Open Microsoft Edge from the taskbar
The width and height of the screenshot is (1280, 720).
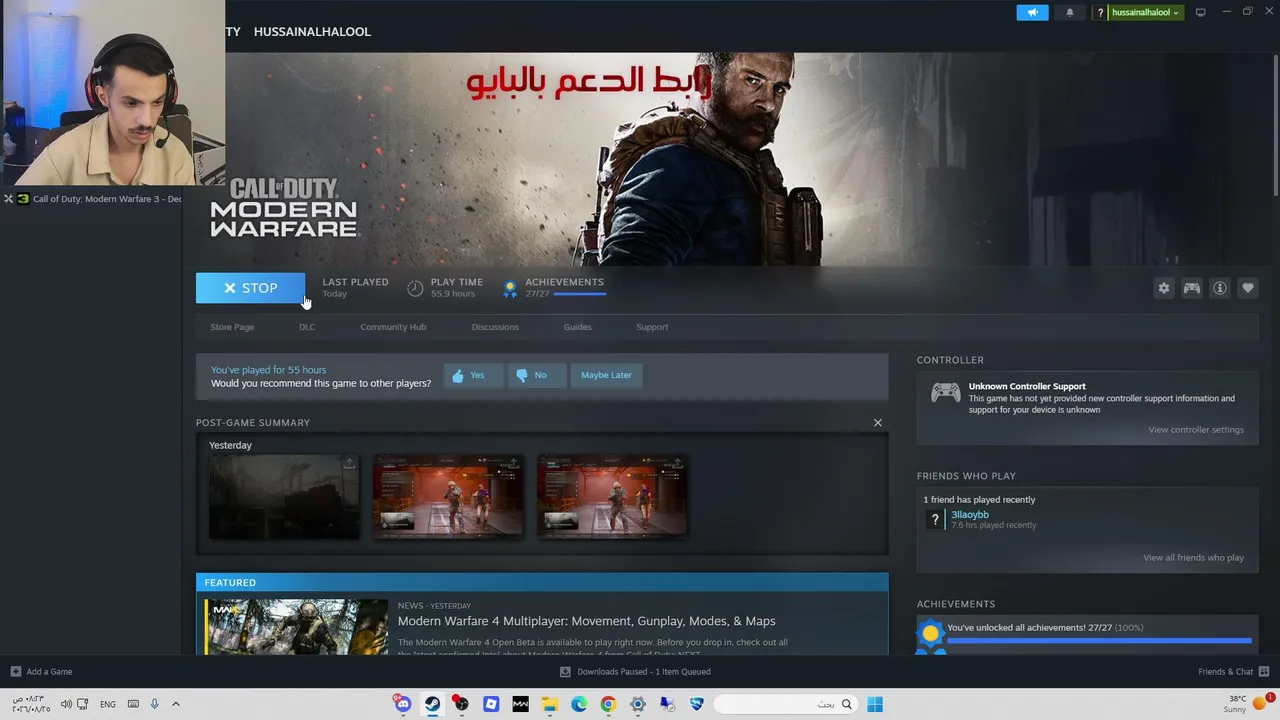579,704
